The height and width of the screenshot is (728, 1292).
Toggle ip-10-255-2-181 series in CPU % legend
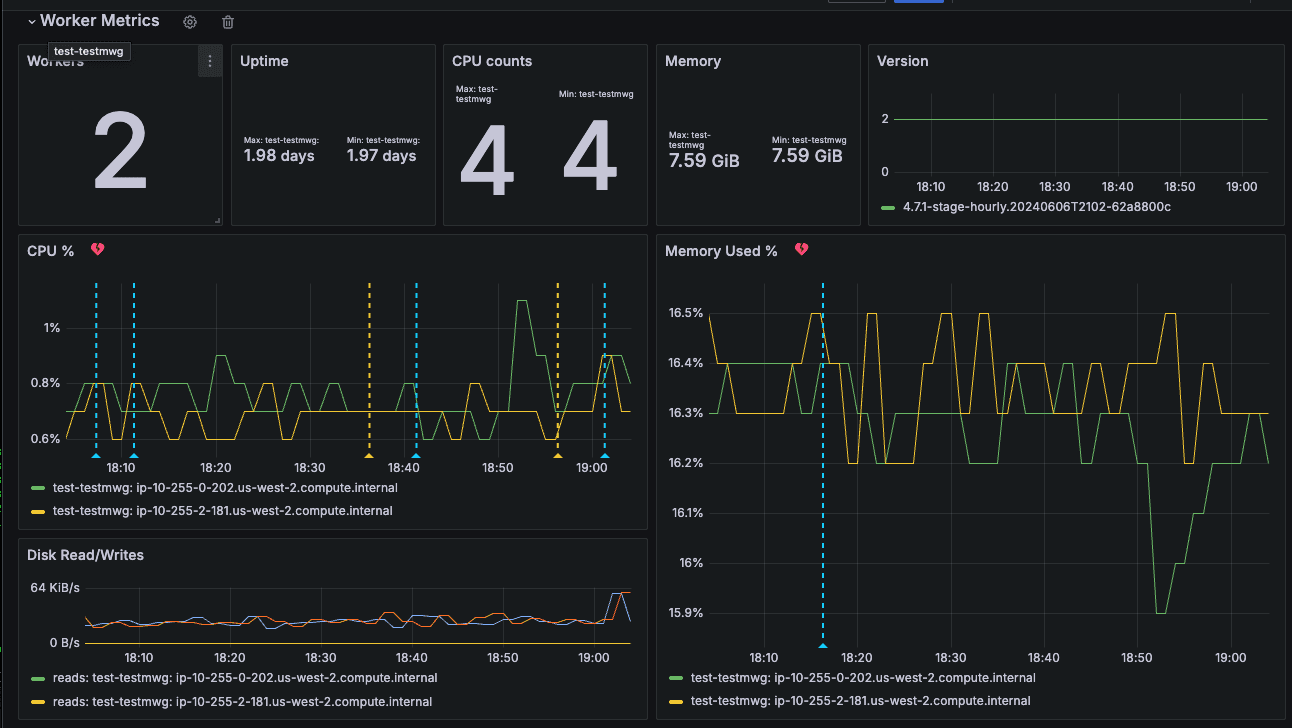(x=222, y=510)
